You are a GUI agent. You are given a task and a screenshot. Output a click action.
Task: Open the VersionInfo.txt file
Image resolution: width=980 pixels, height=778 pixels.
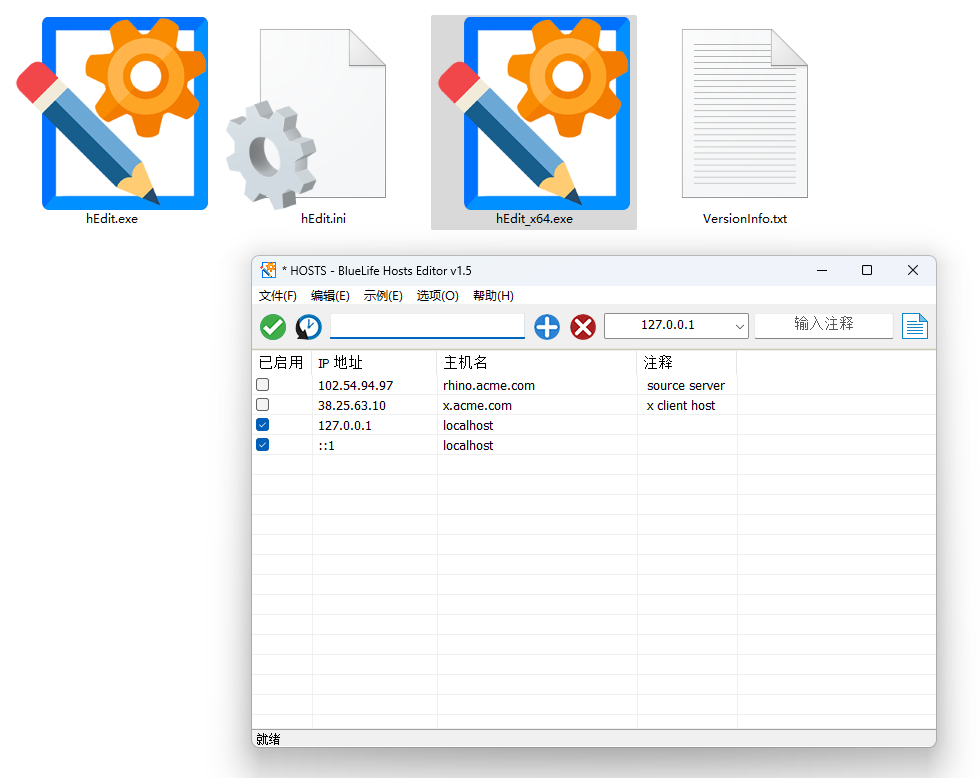click(744, 113)
